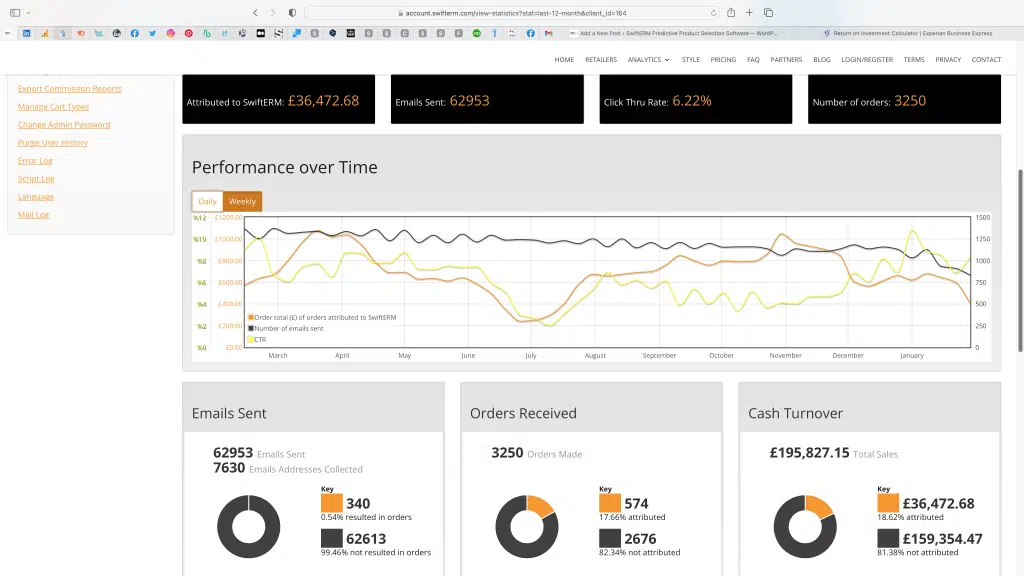1024x576 pixels.
Task: Open LOGIN/REGISTER in the site navigation
Action: [x=867, y=59]
